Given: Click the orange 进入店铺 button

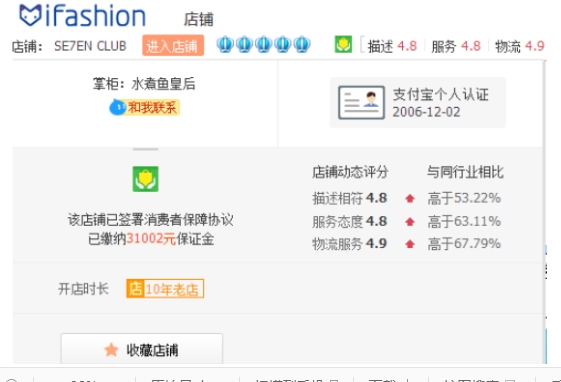Looking at the screenshot, I should click(x=173, y=45).
